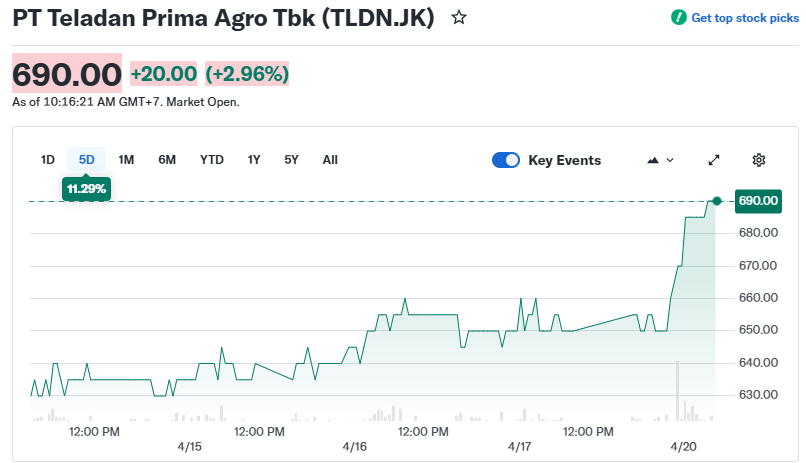The image size is (806, 463).
Task: View the YTD chart range
Action: (212, 160)
